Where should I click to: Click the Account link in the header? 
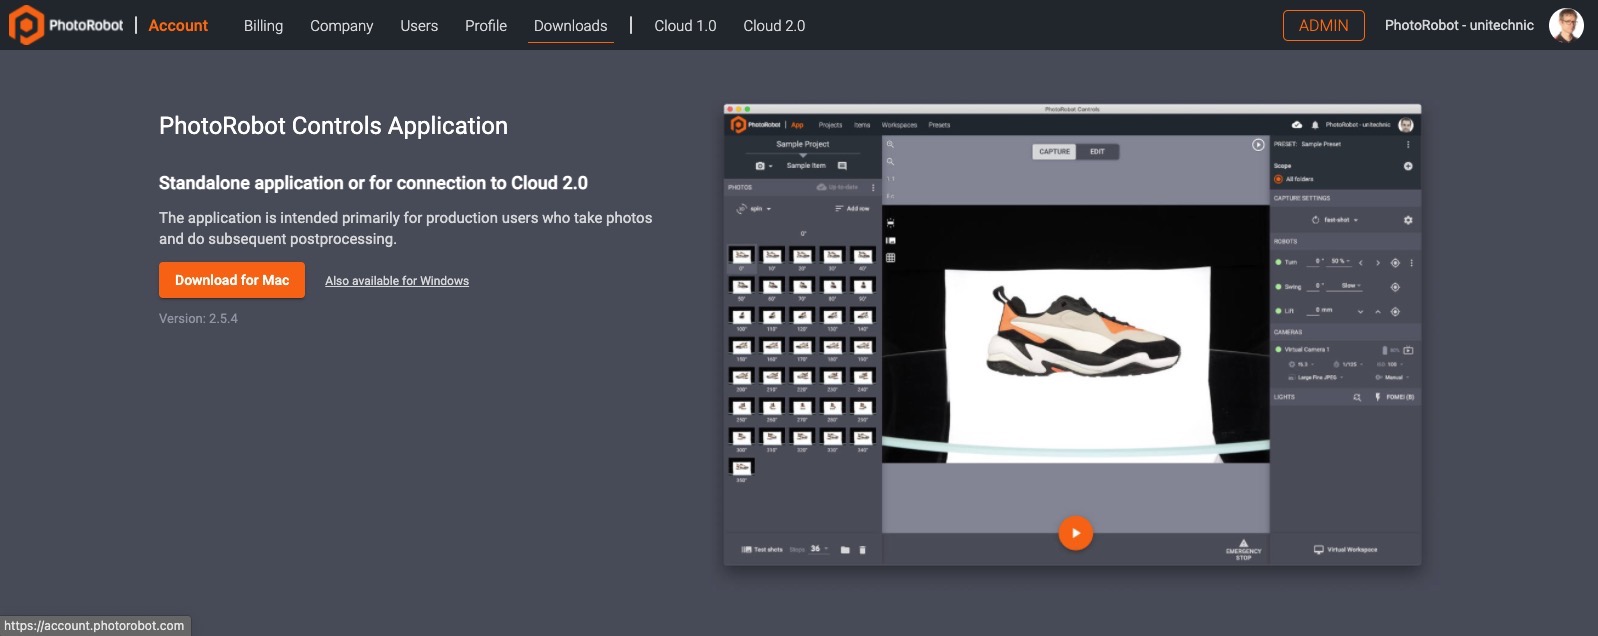pos(178,25)
